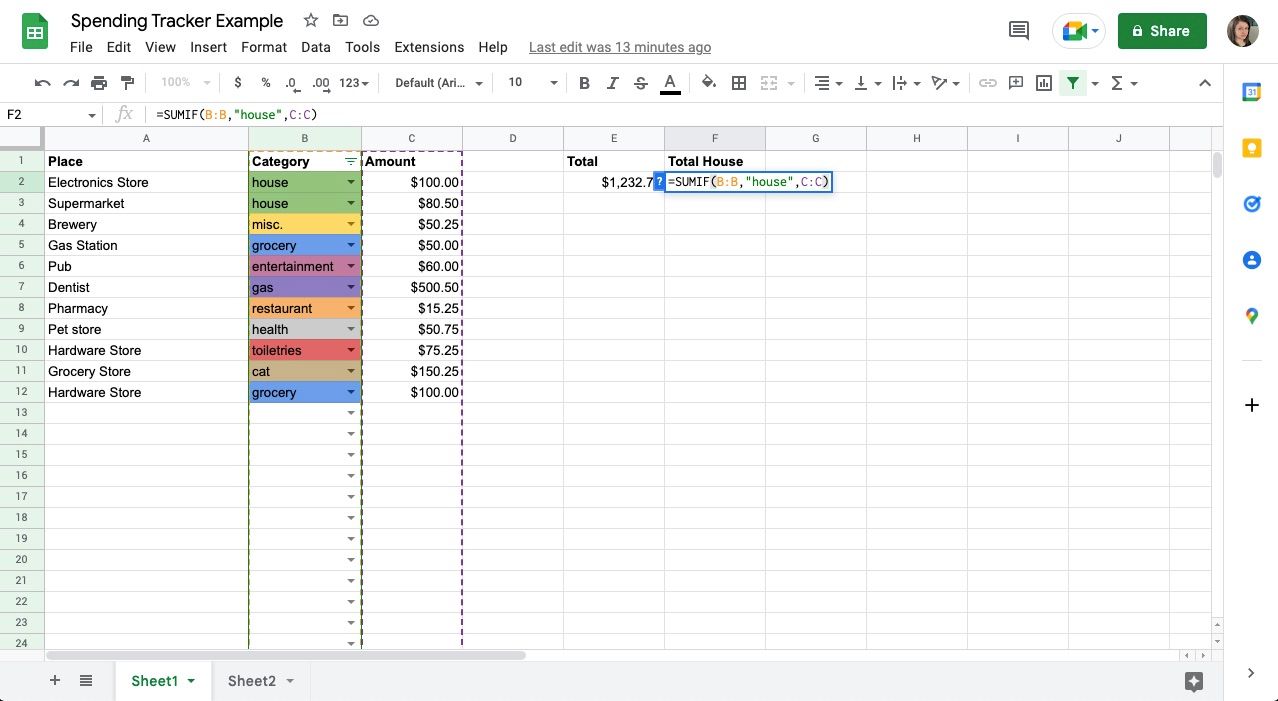Open text rotation options
1278x701 pixels.
(x=945, y=83)
